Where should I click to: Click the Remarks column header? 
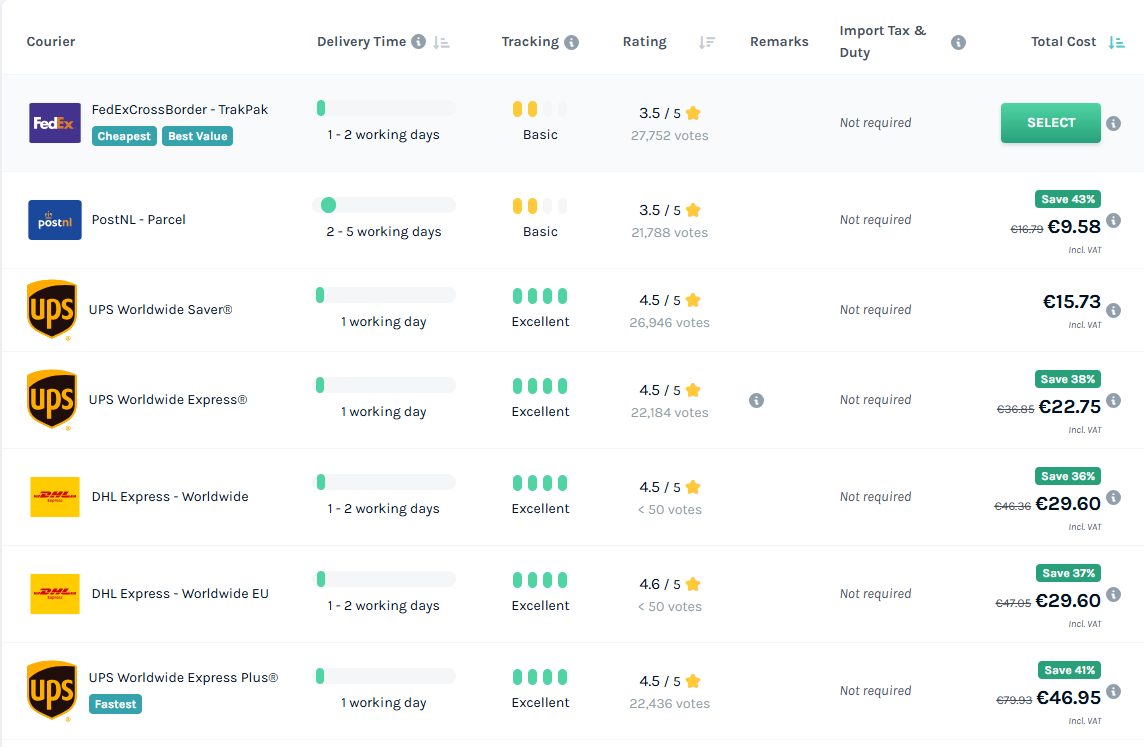tap(779, 42)
